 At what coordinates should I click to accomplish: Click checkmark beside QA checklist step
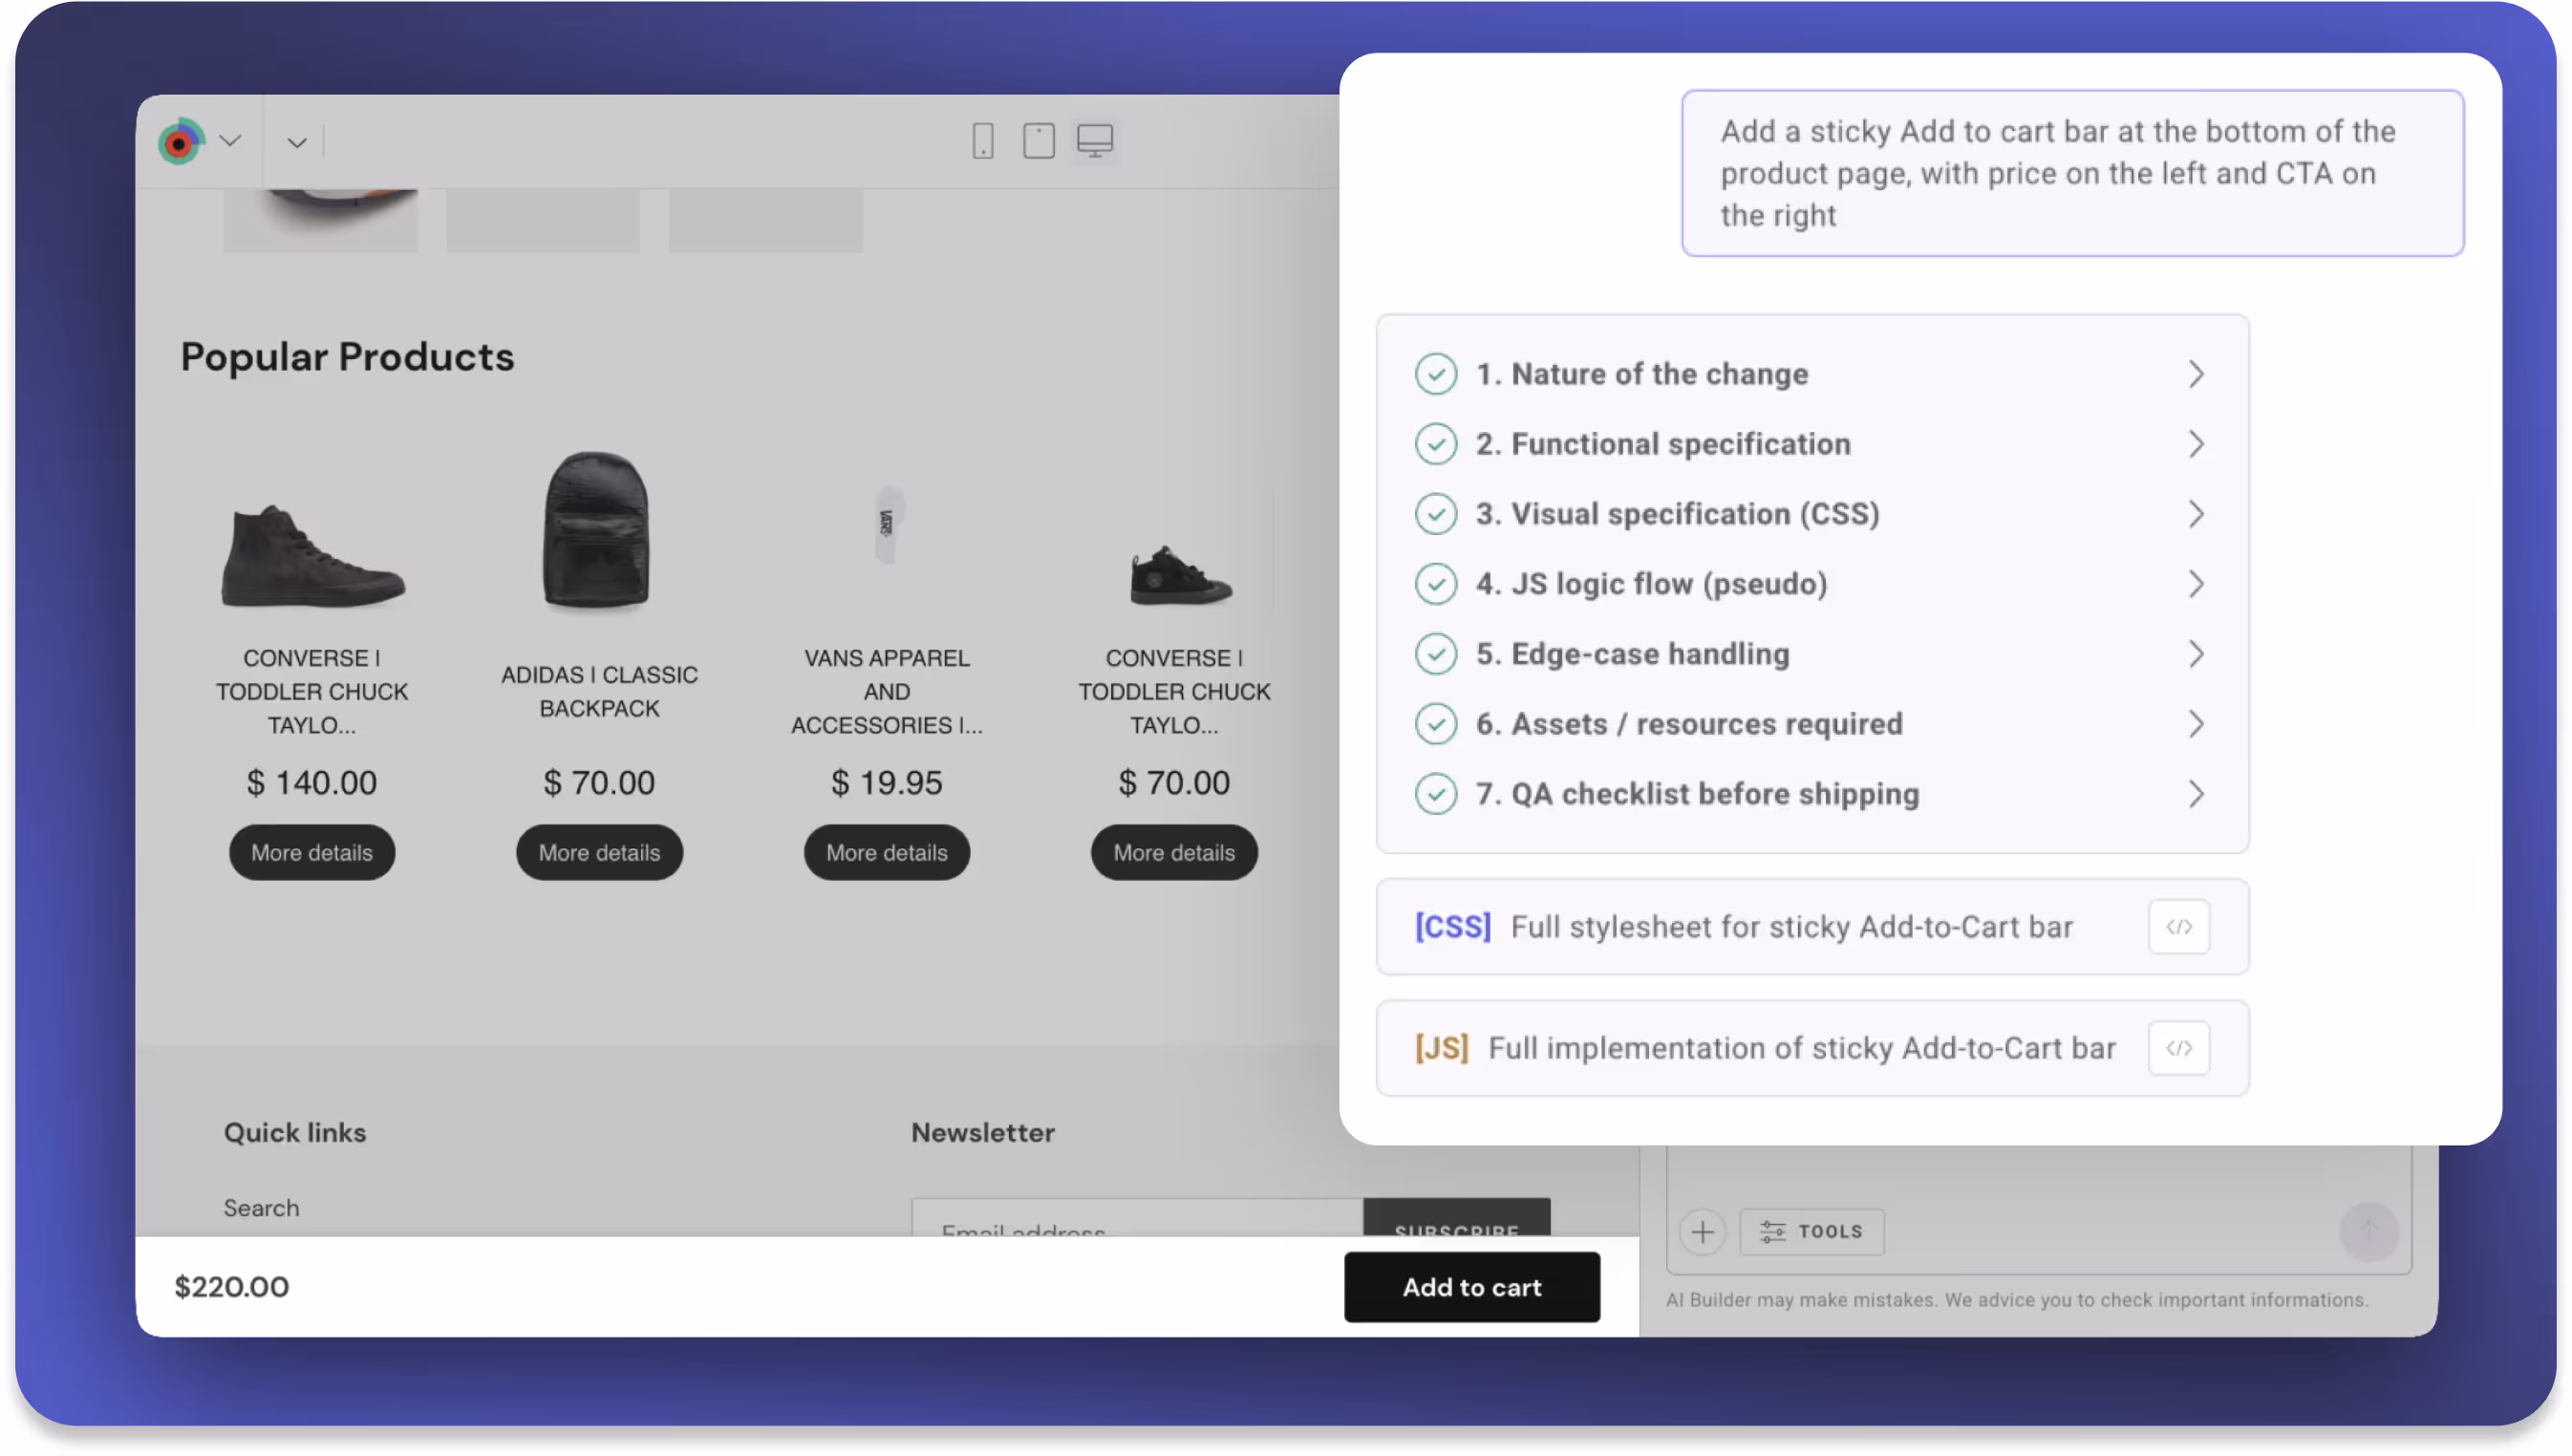tap(1435, 794)
